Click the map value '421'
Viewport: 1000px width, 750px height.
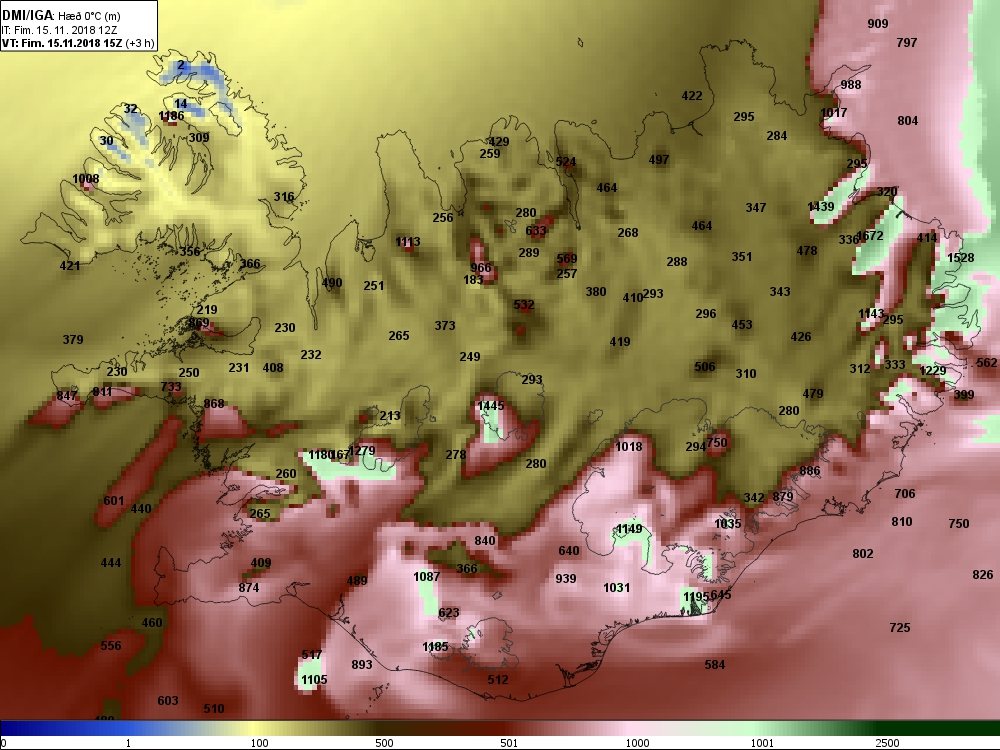(70, 266)
